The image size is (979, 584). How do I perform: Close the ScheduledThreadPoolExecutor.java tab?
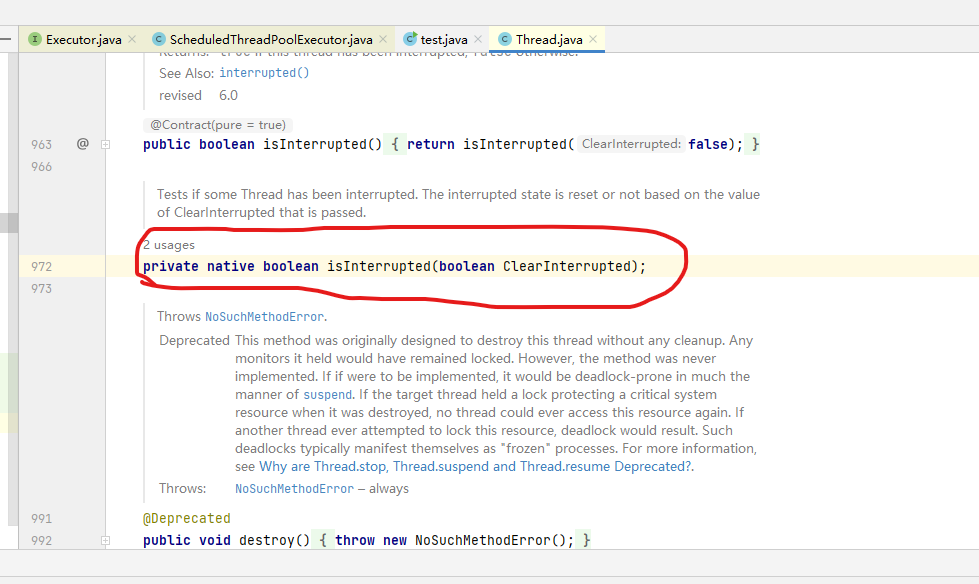coord(383,39)
